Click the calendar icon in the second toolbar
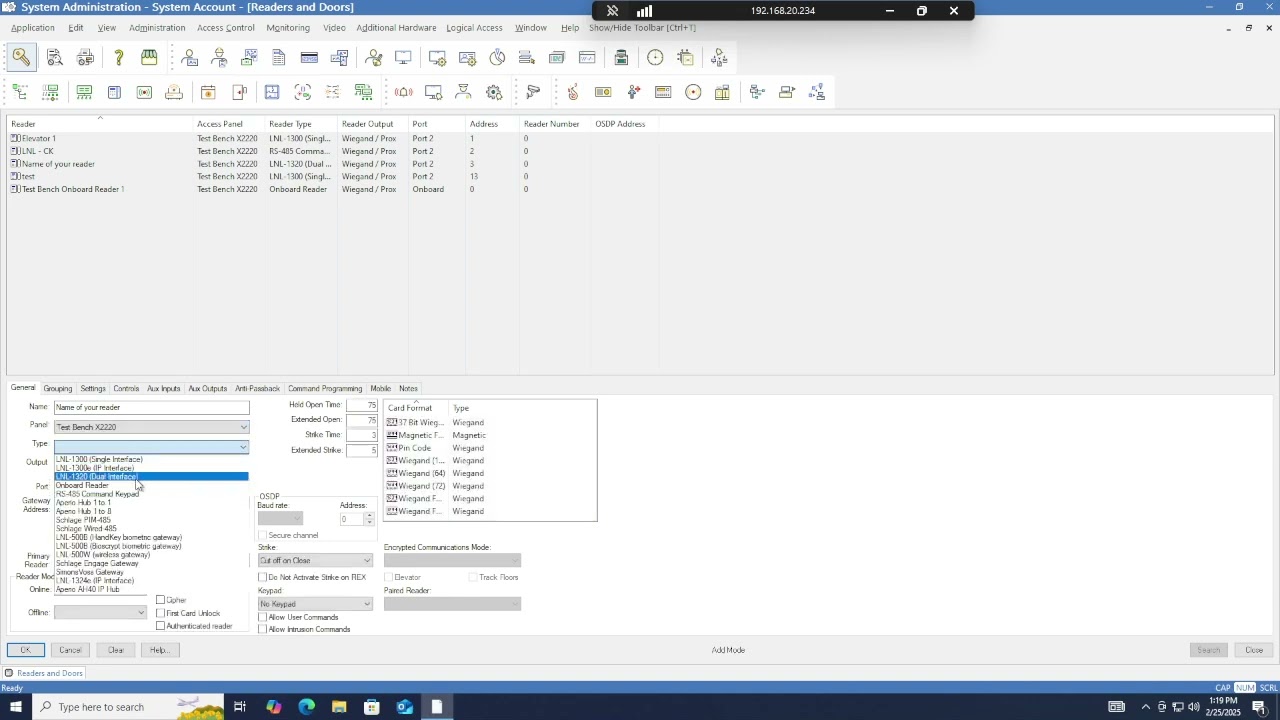 [x=208, y=92]
